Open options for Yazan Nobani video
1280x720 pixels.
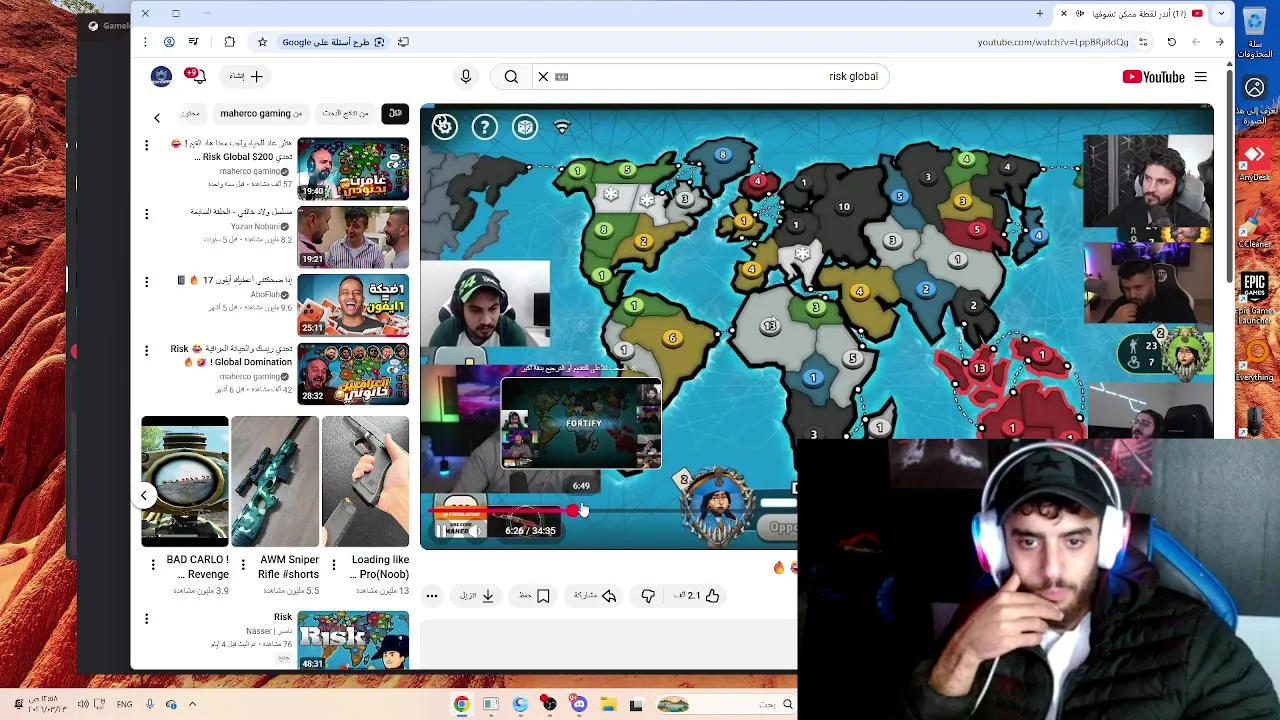pos(147,214)
